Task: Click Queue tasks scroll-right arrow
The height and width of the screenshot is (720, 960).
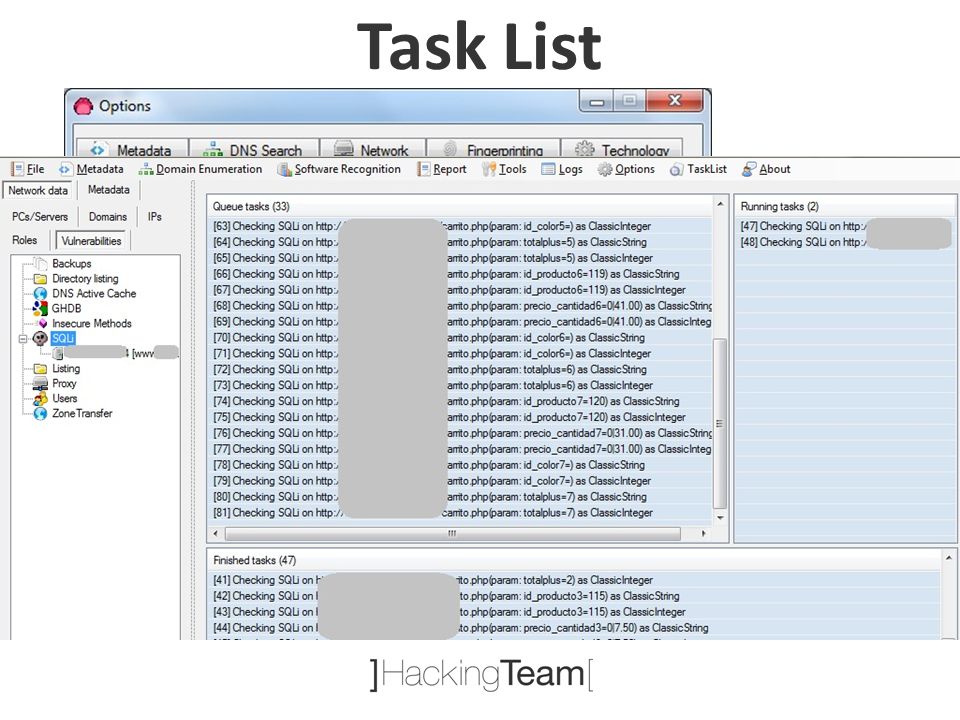Action: 703,534
